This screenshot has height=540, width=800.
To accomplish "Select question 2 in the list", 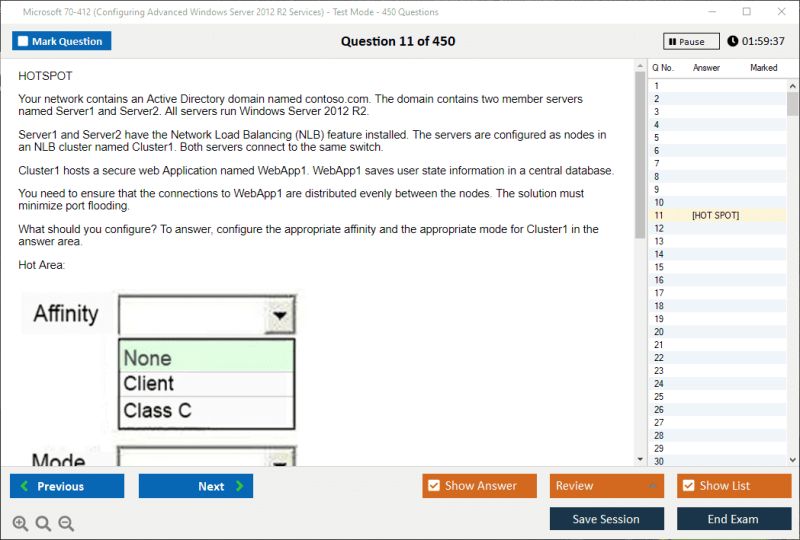I will coord(717,99).
